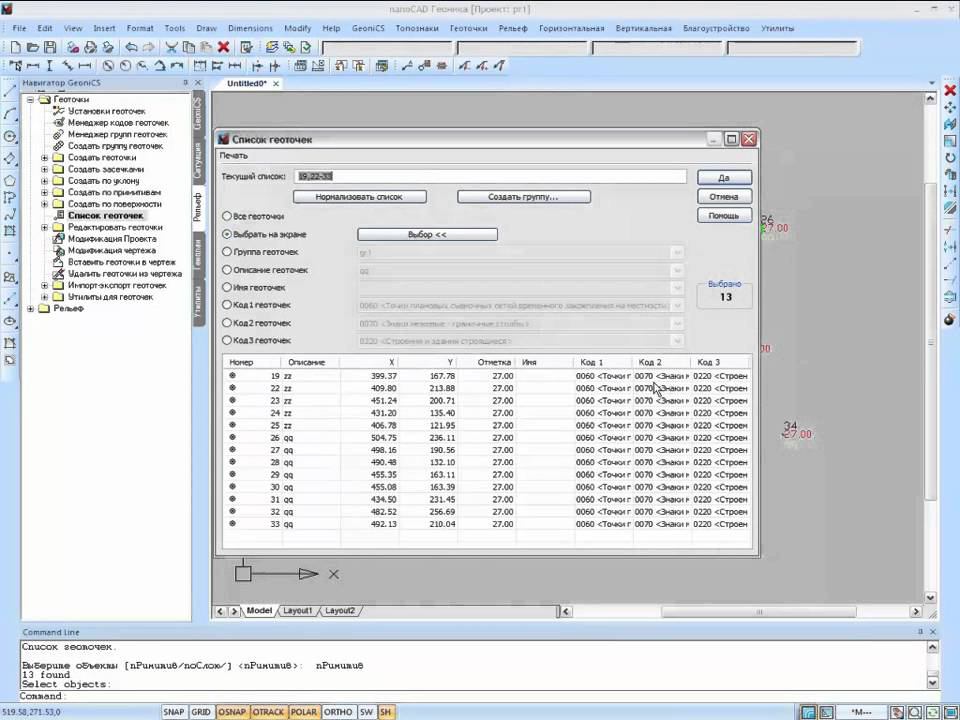The width and height of the screenshot is (960, 720).
Task: Select the spline tool in left toolbar
Action: click(10, 215)
